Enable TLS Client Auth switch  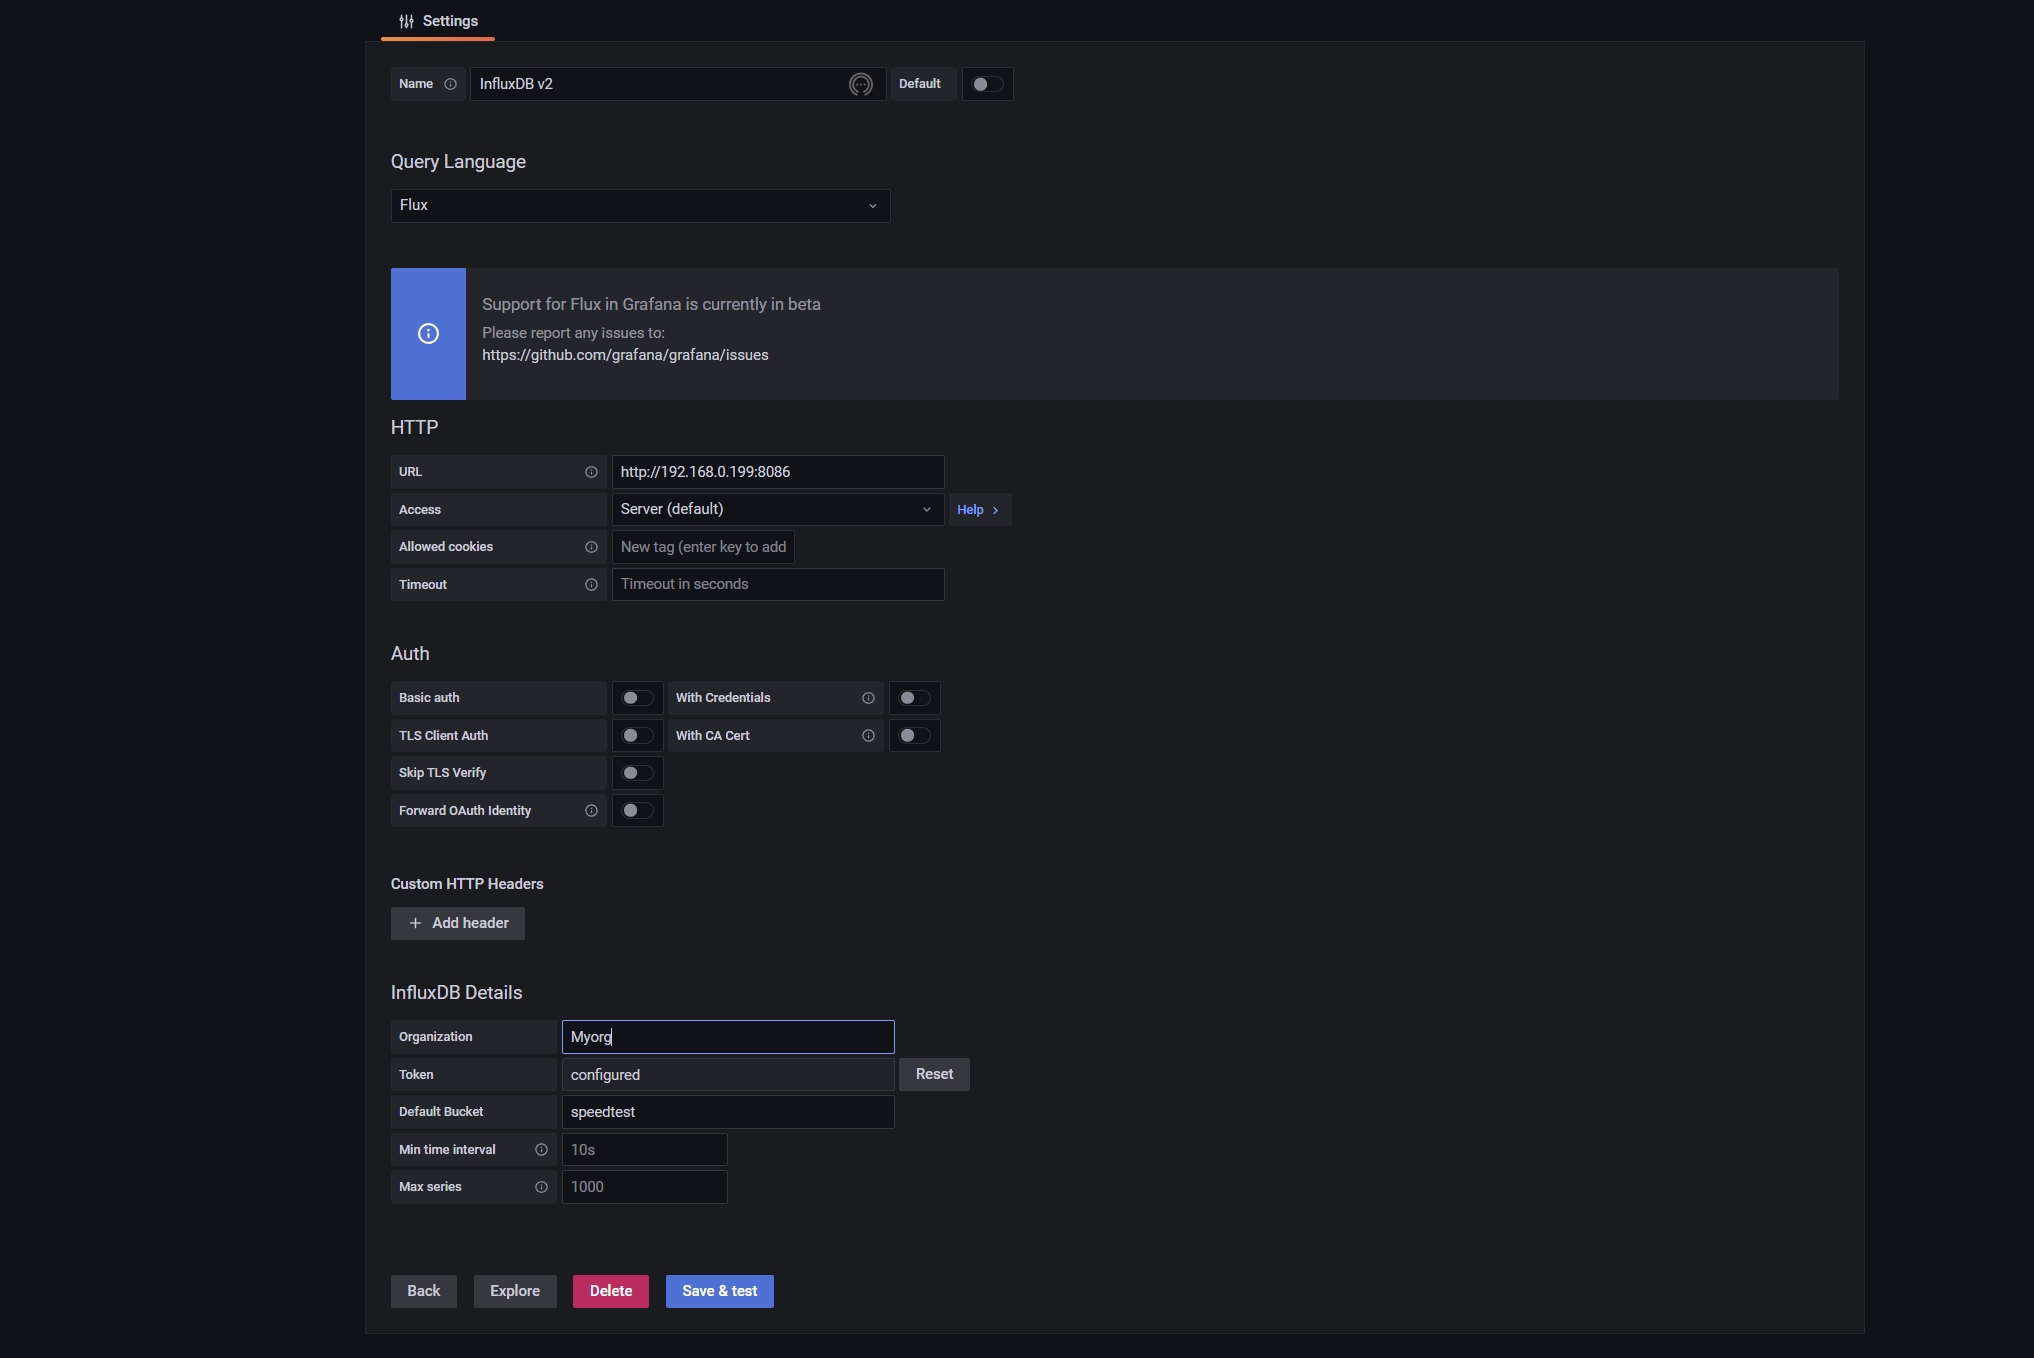point(637,736)
